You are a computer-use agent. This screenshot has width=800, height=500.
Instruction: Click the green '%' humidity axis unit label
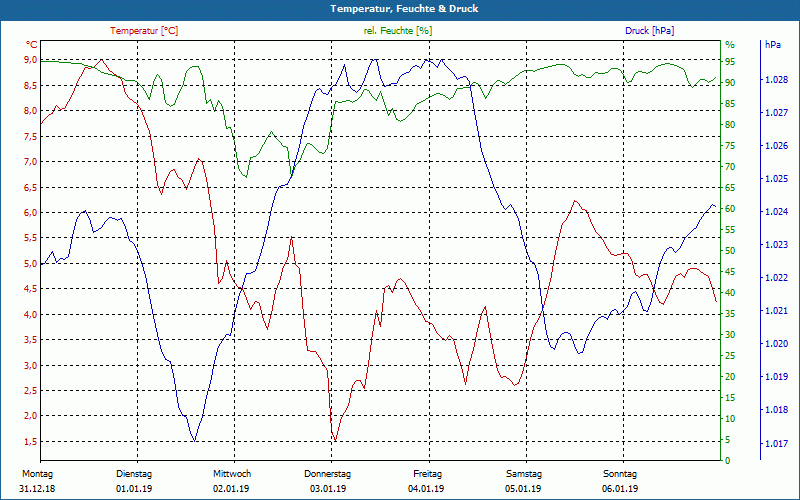[730, 45]
